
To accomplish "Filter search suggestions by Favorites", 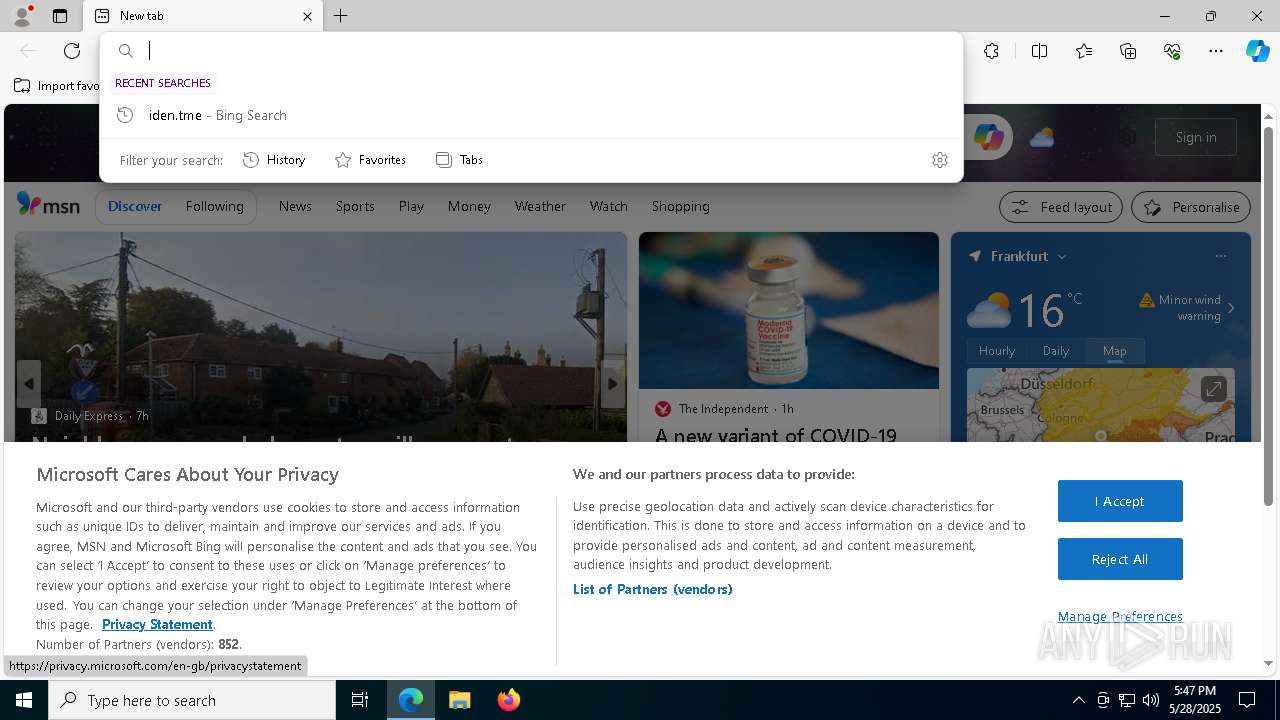I will (x=370, y=160).
